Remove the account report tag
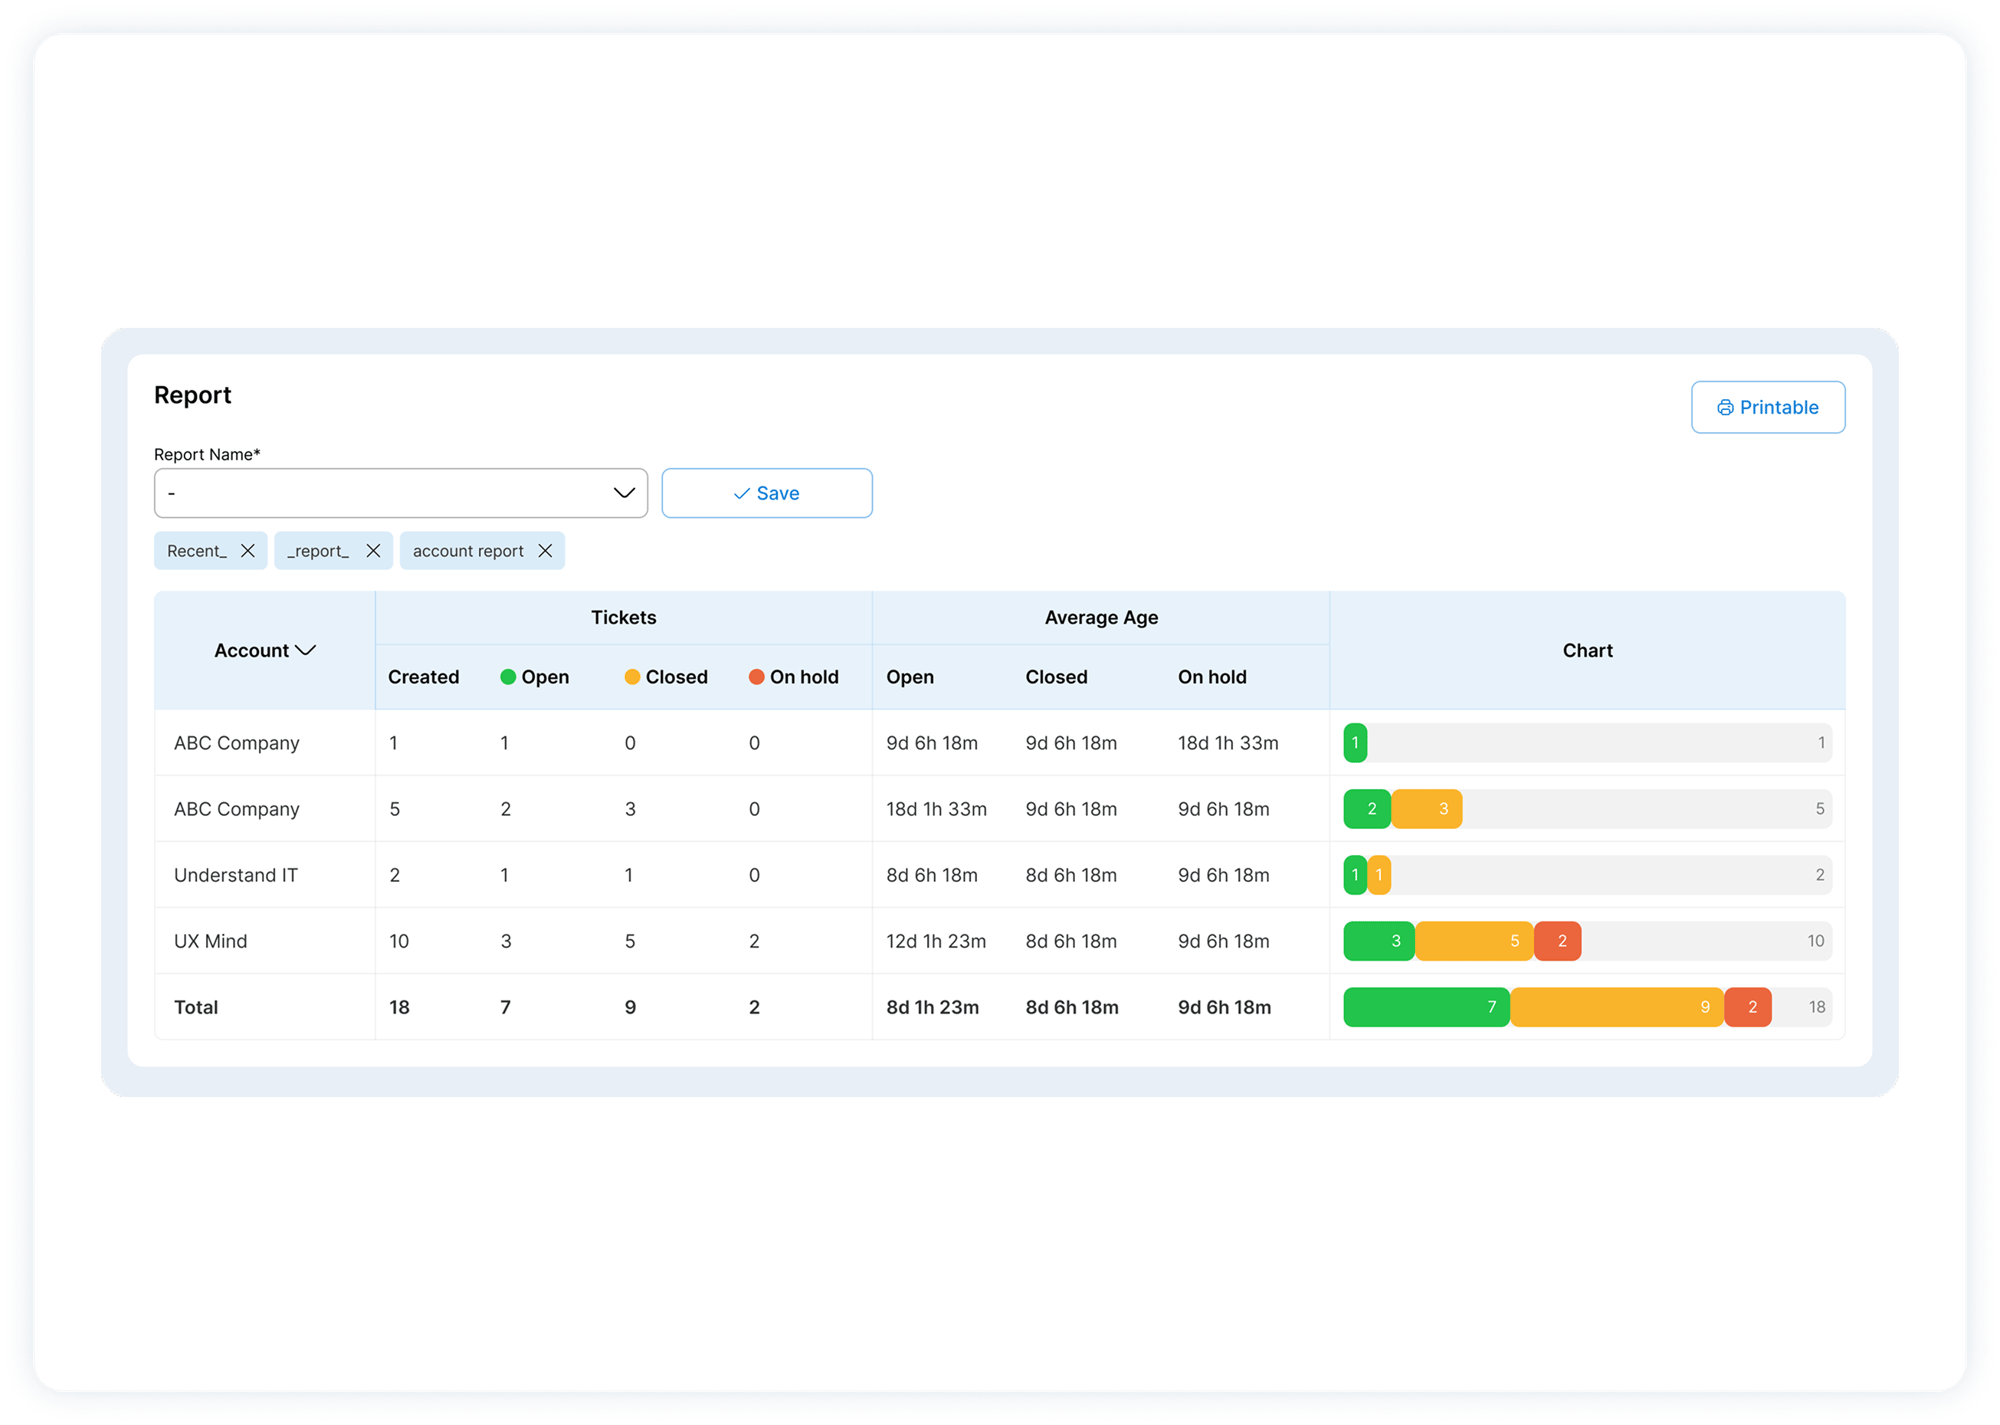Screen dimensions: 2000x1425 [x=545, y=551]
